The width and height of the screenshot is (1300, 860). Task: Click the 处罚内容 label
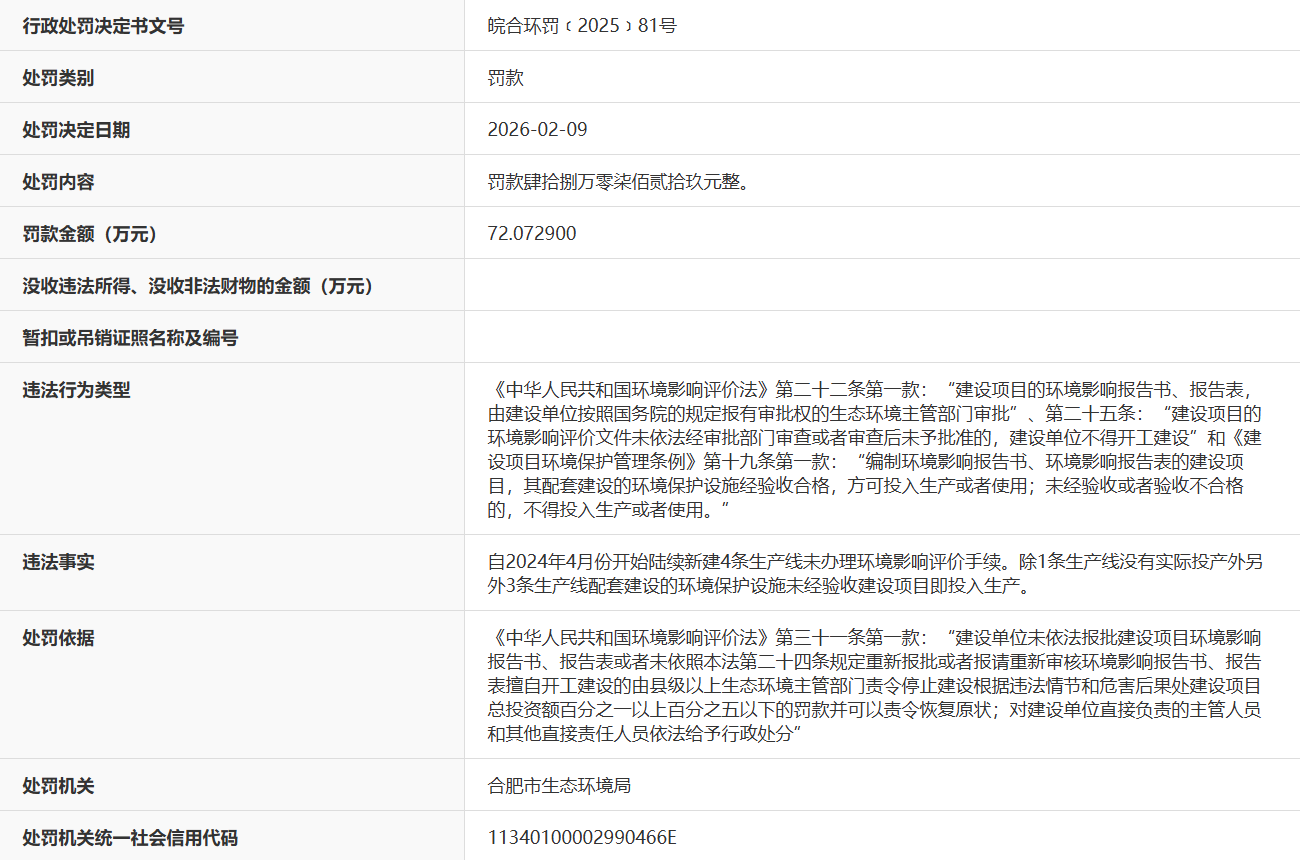pos(58,182)
